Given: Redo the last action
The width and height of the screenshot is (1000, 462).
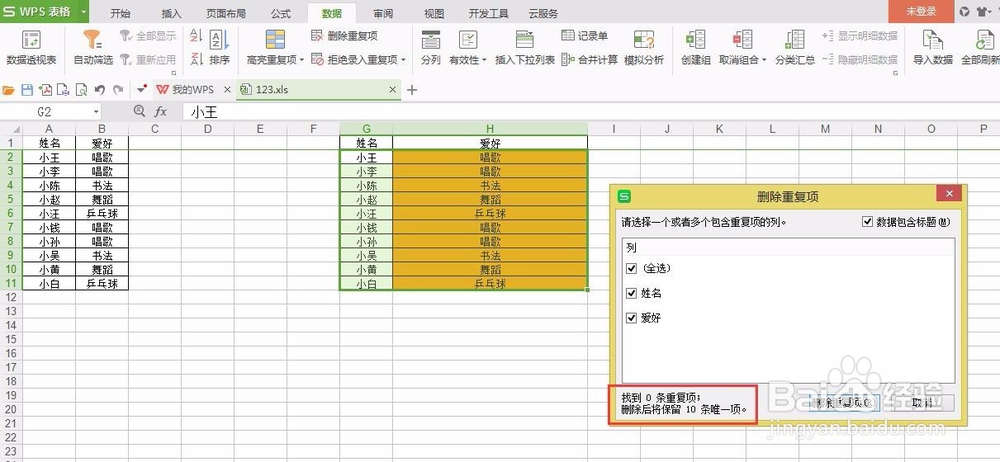Looking at the screenshot, I should click(118, 90).
